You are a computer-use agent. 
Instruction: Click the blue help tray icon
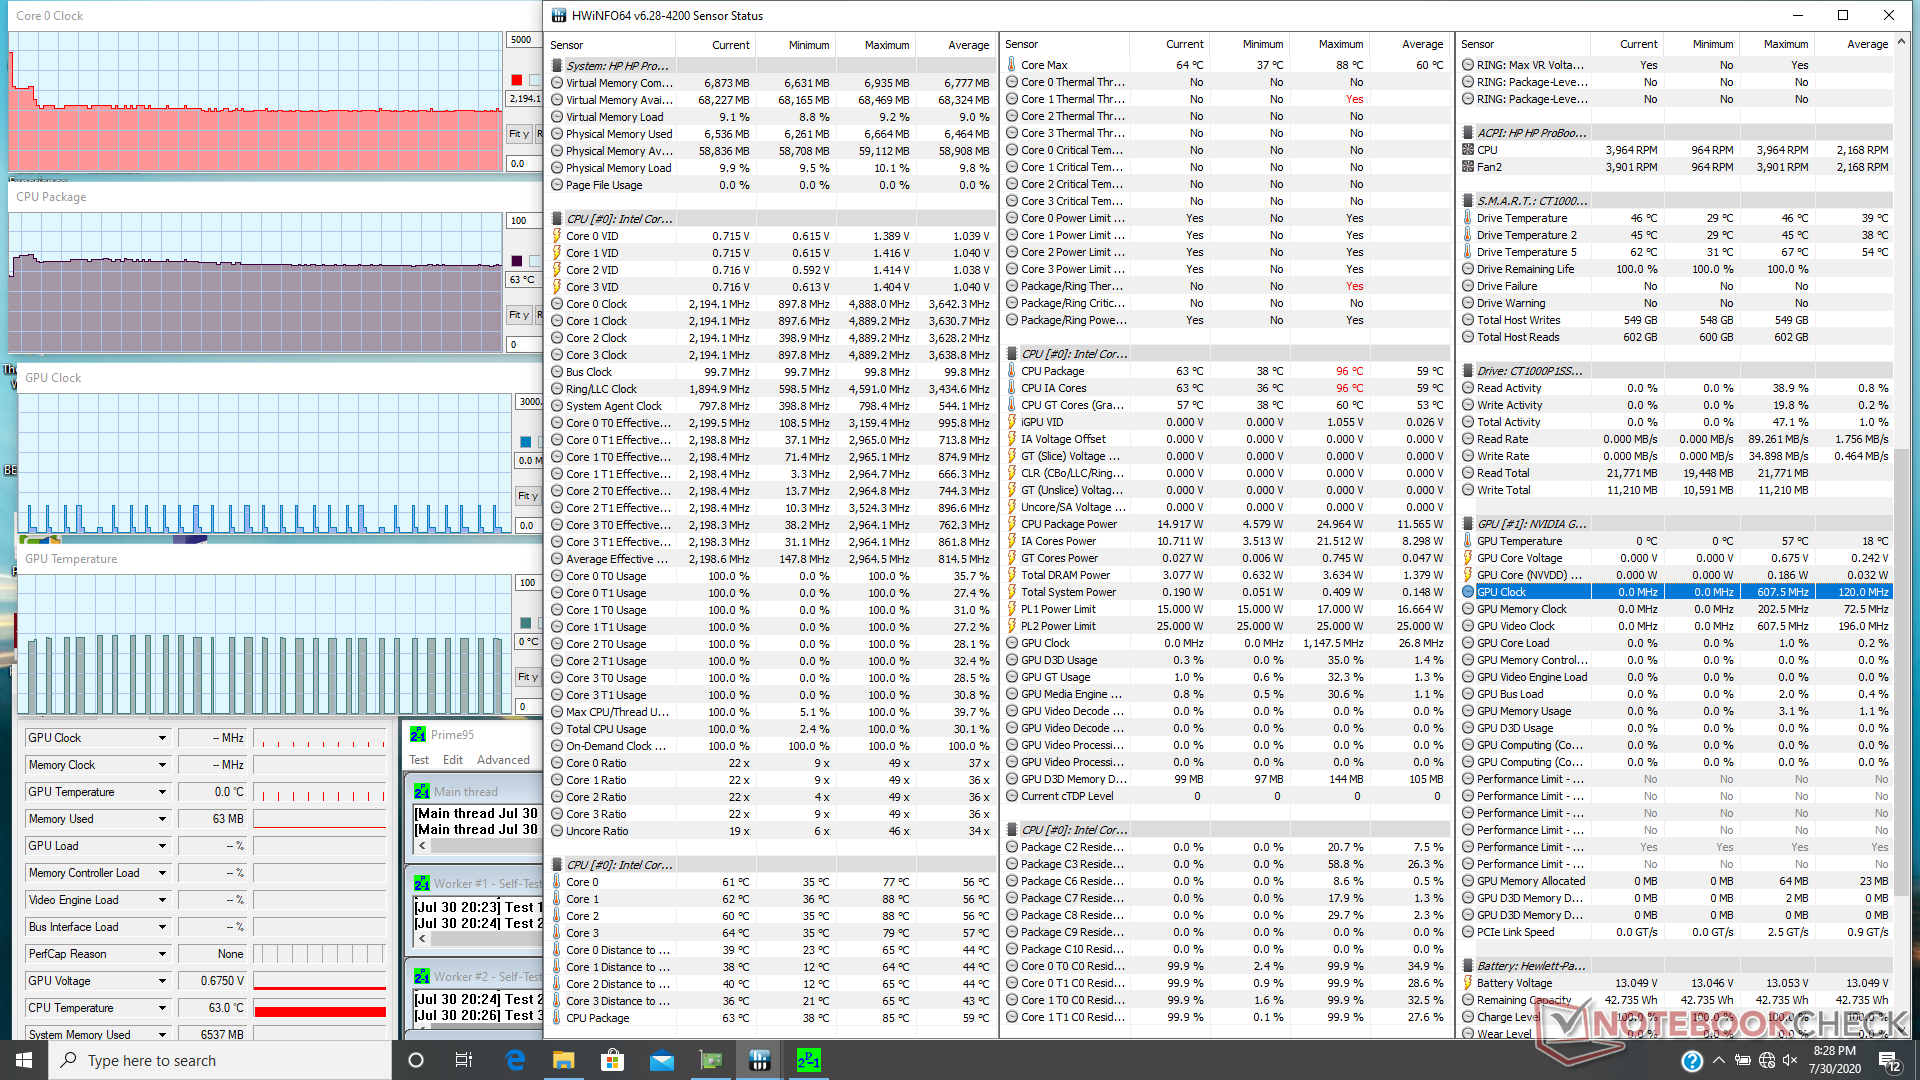click(1692, 1061)
